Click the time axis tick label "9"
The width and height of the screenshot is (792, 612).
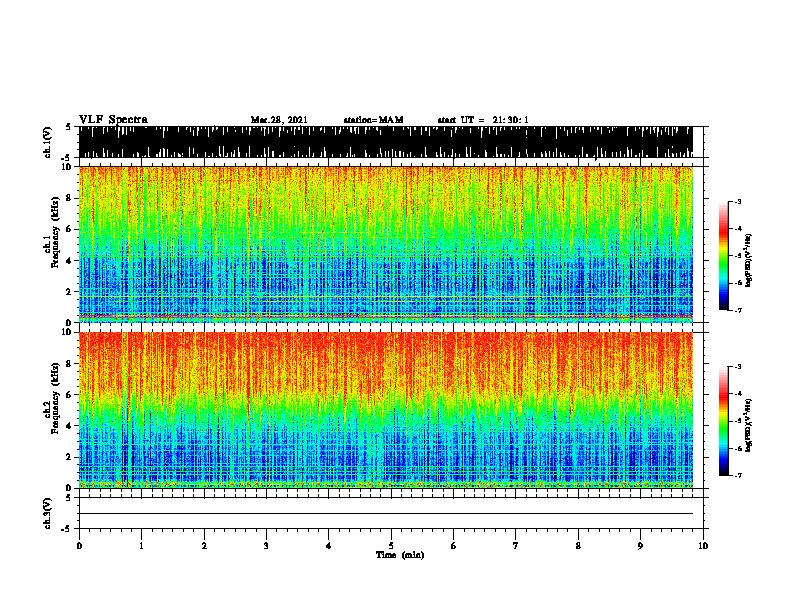point(640,545)
